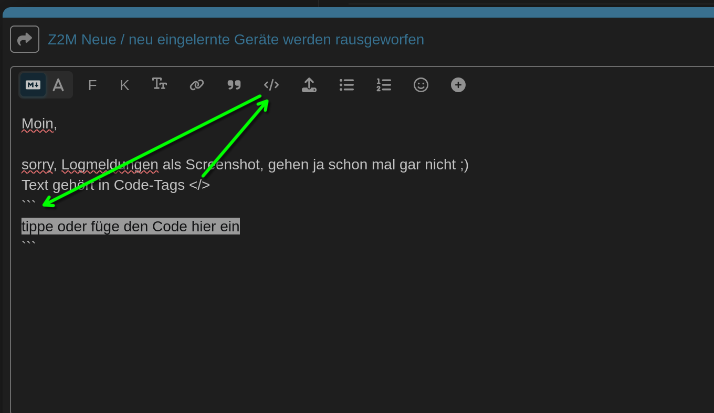
Task: Insert a blockquote with the quotation icon
Action: [x=234, y=85]
